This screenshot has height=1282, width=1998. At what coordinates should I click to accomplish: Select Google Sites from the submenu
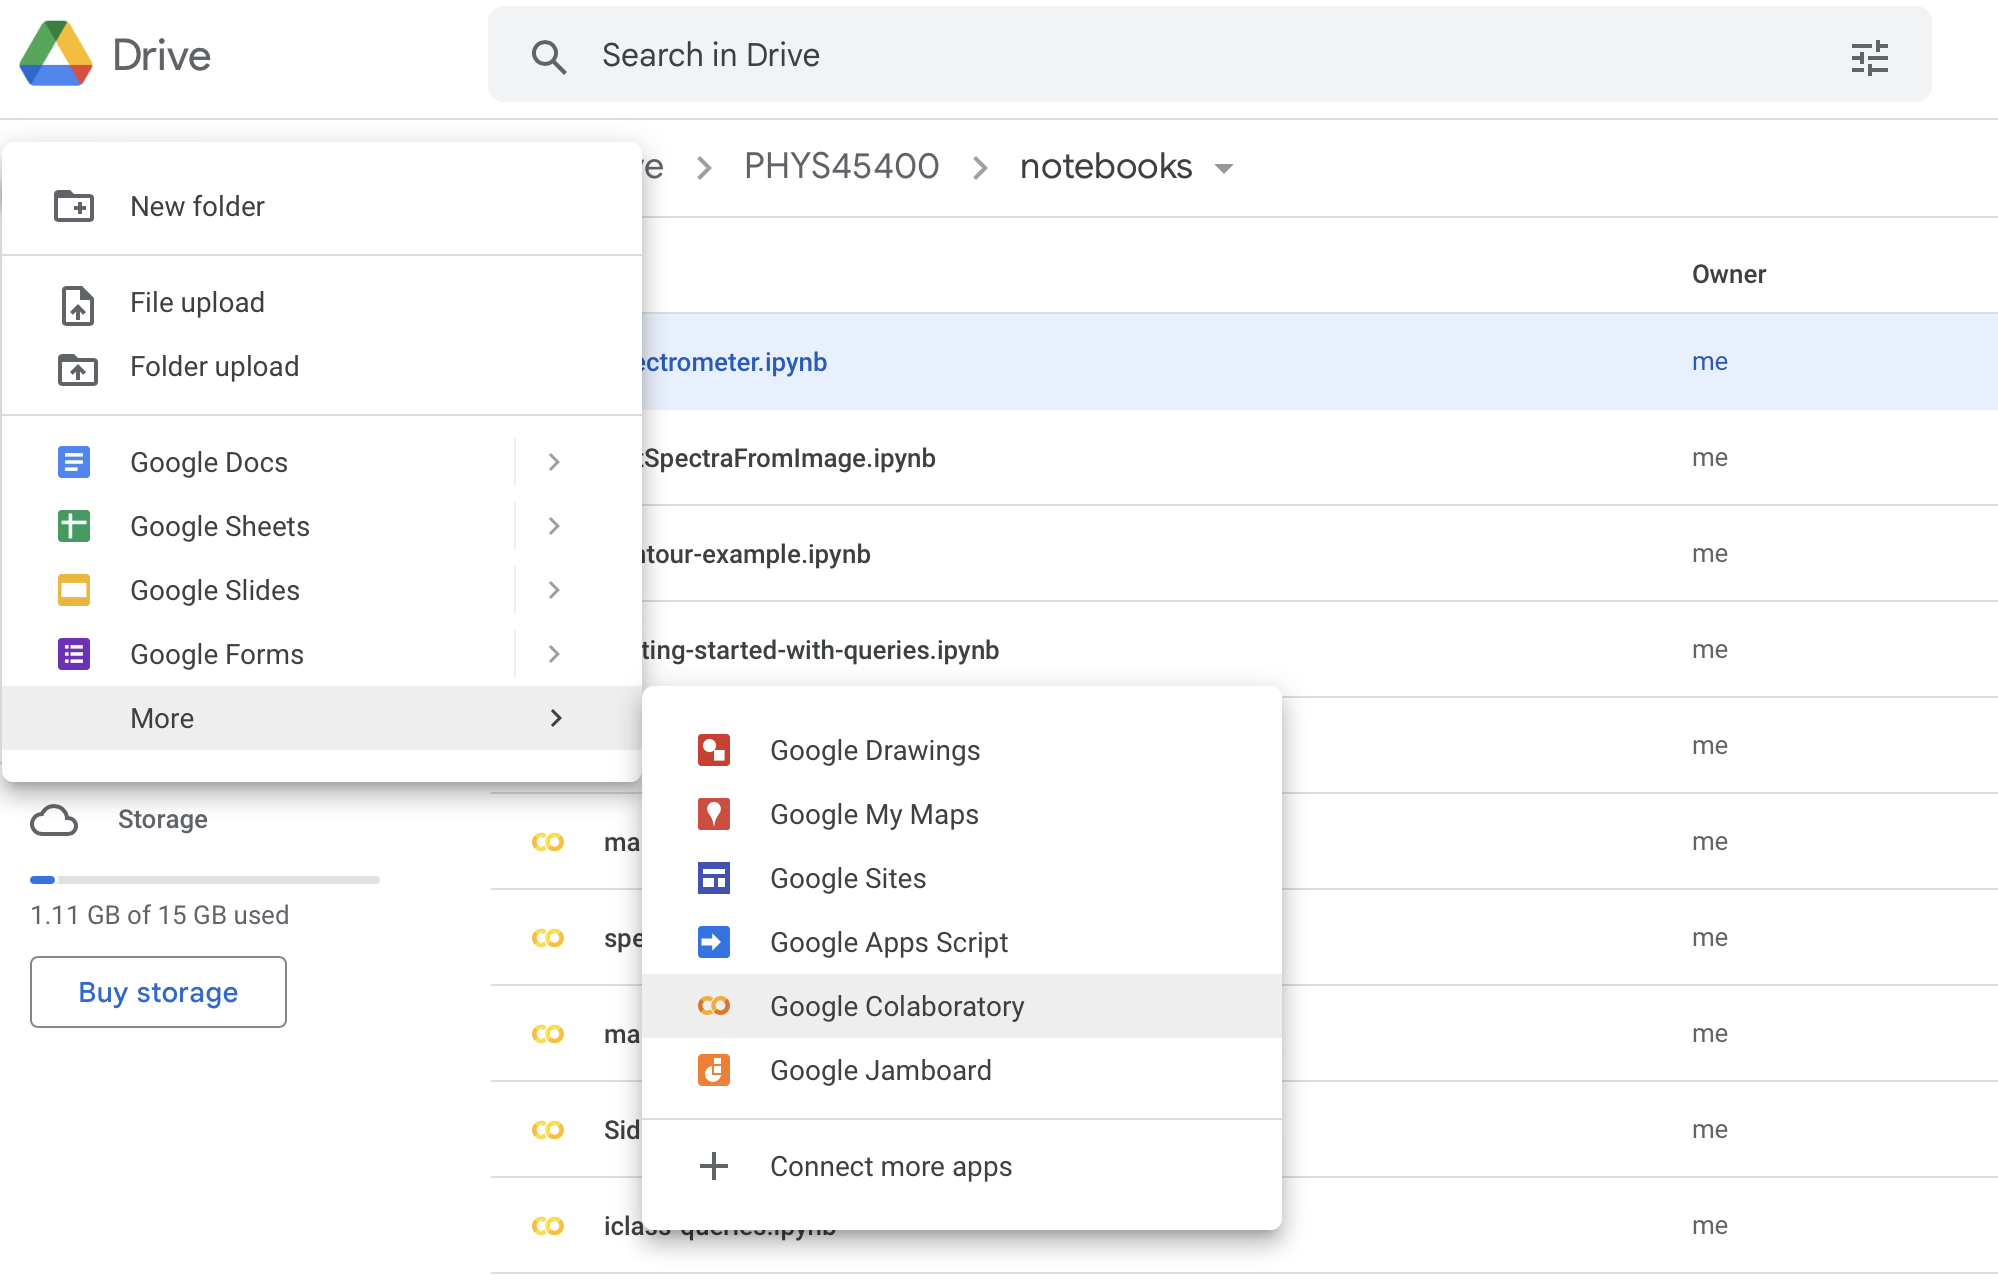click(962, 878)
